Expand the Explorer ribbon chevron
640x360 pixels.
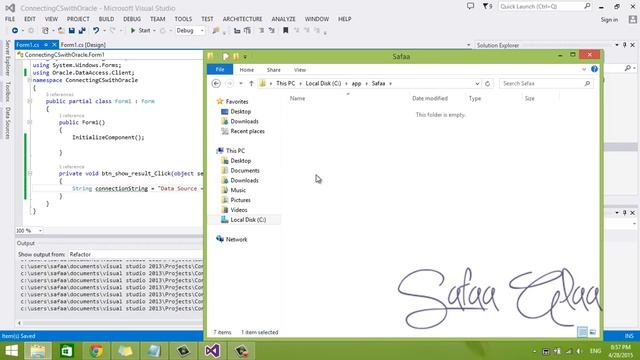584,69
